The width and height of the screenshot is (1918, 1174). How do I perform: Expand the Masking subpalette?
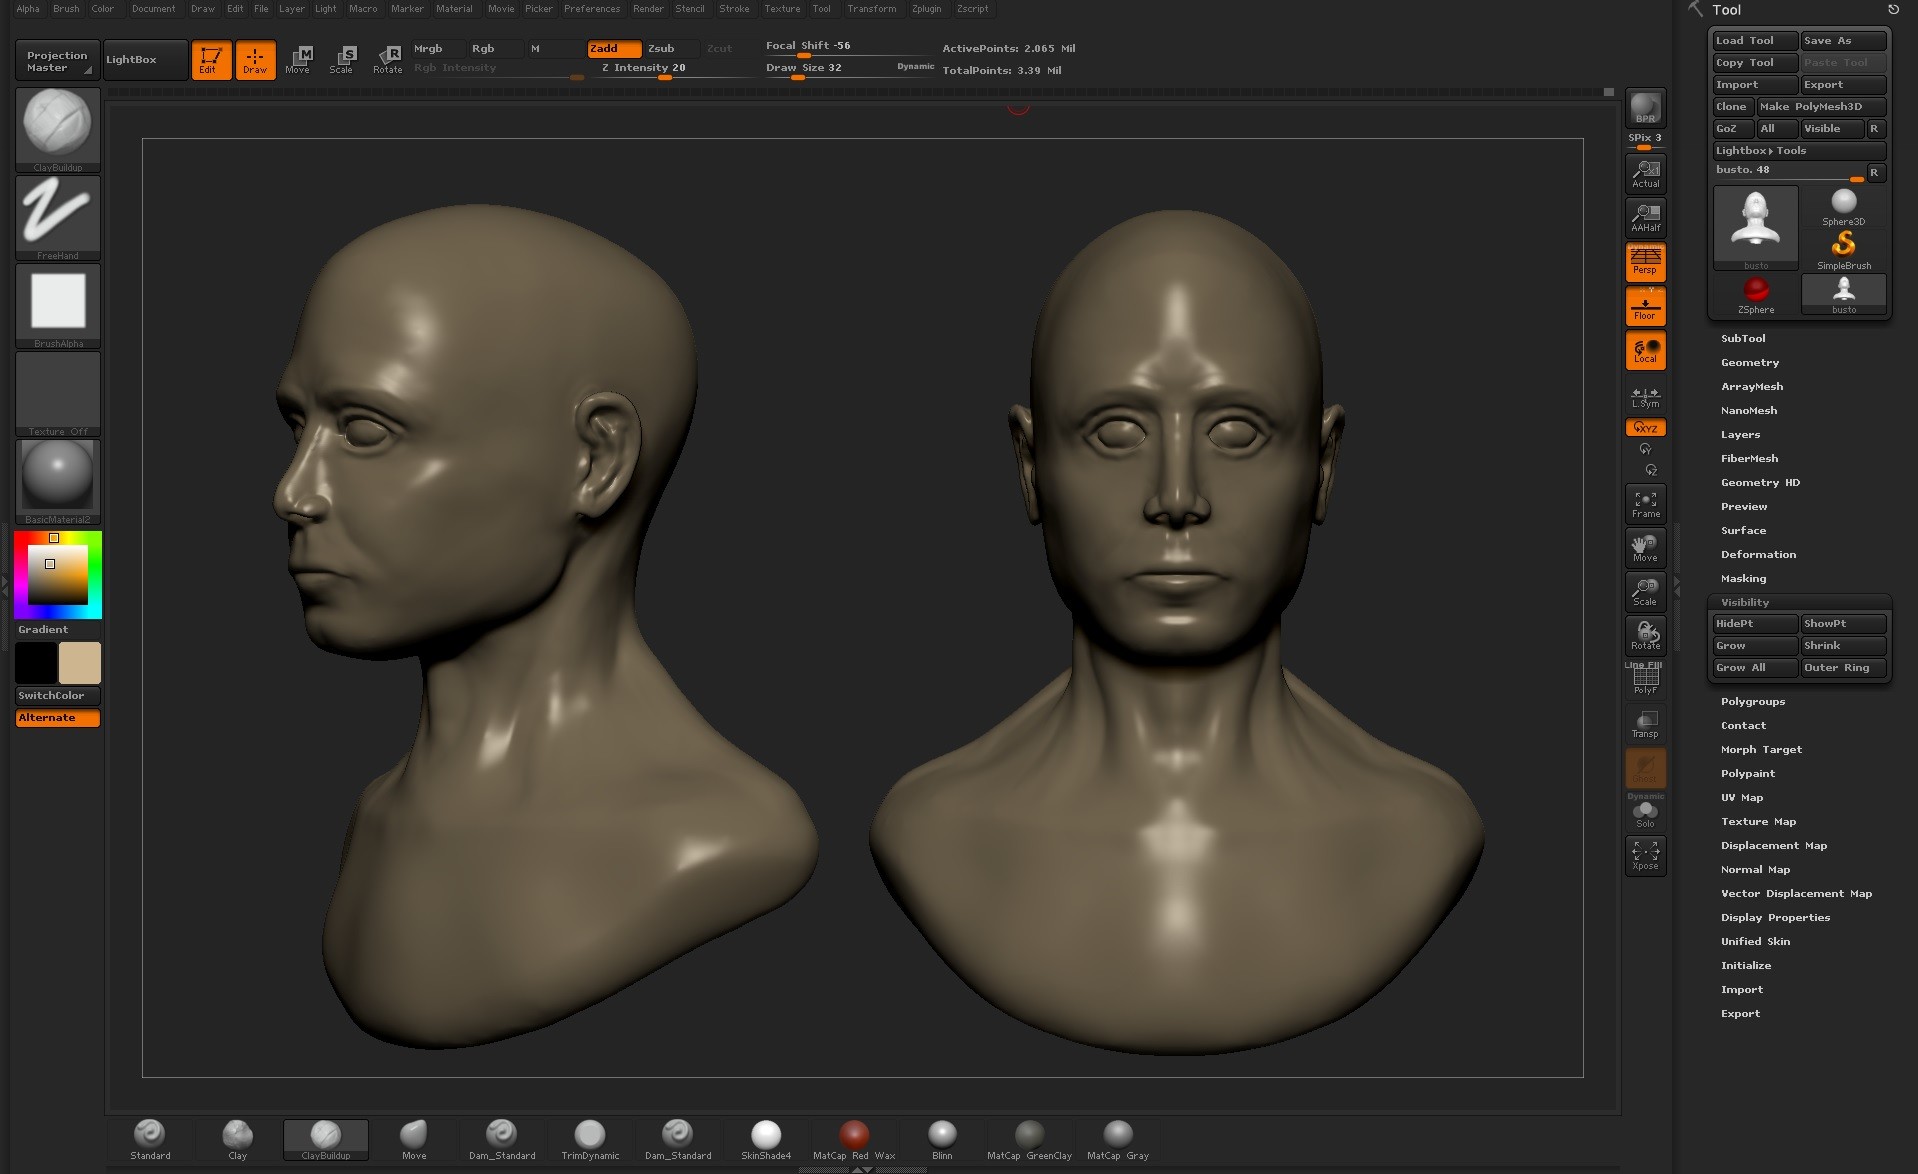click(1743, 578)
